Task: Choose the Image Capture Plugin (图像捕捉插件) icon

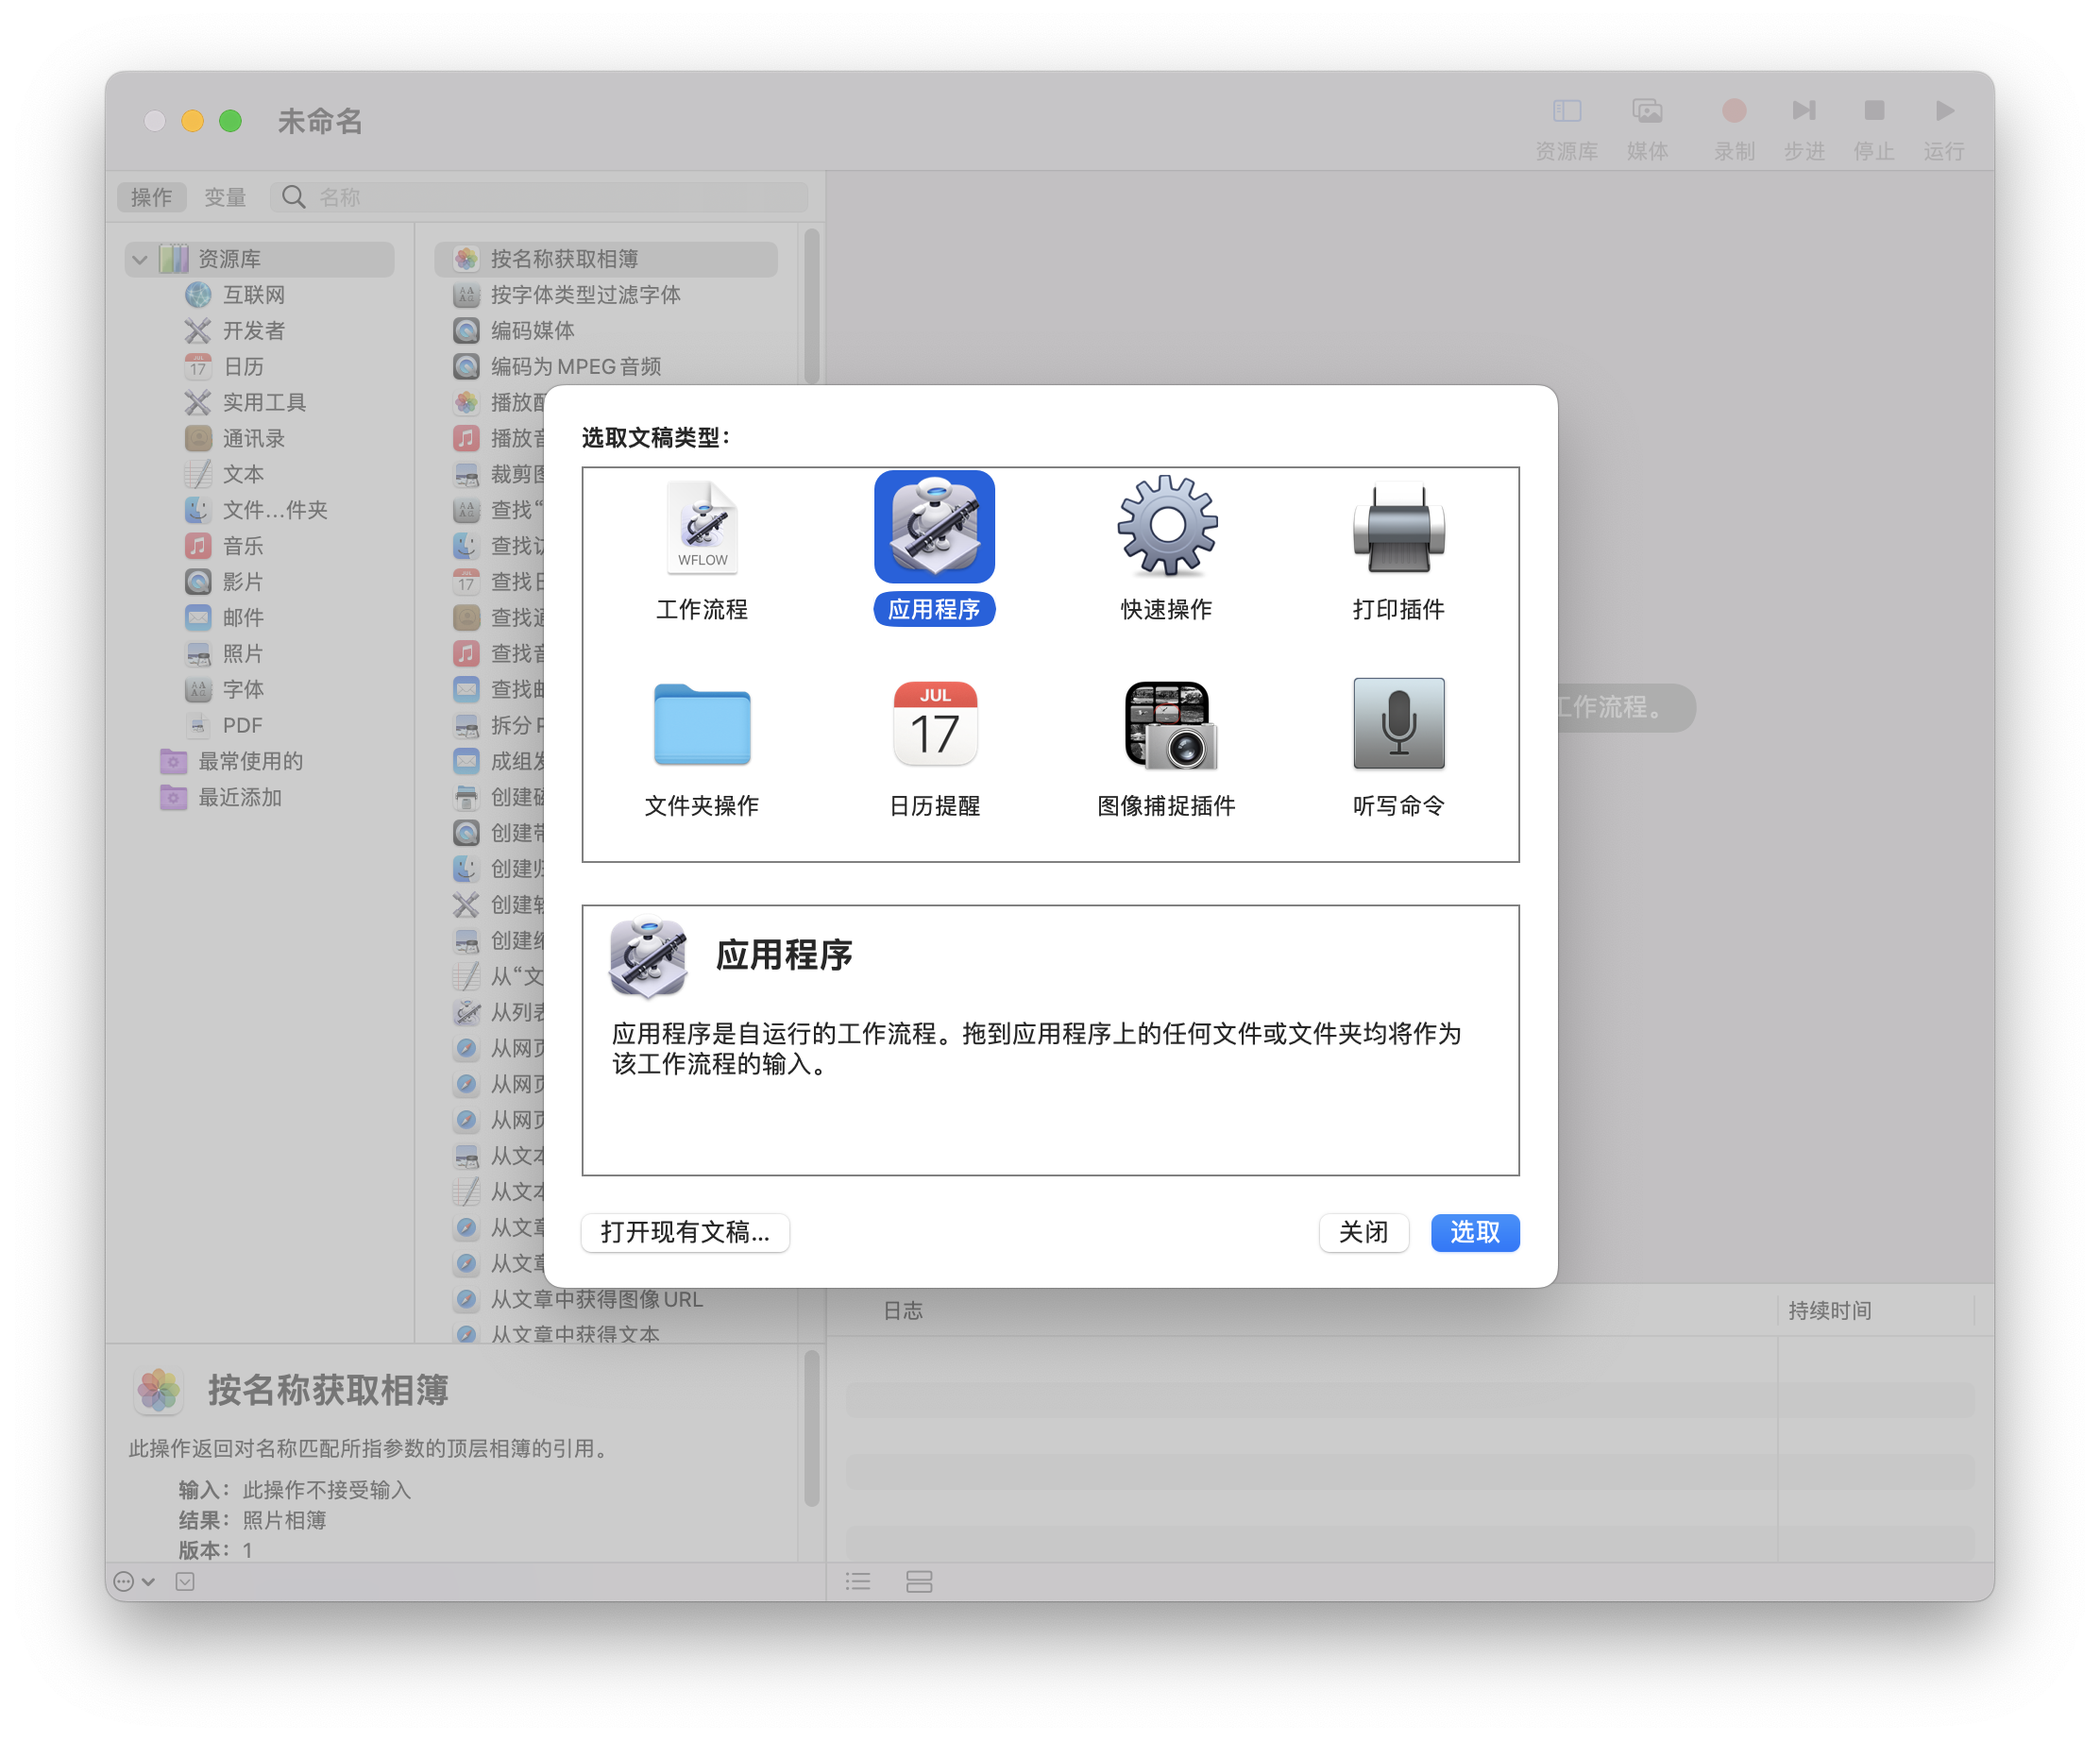Action: pos(1166,725)
